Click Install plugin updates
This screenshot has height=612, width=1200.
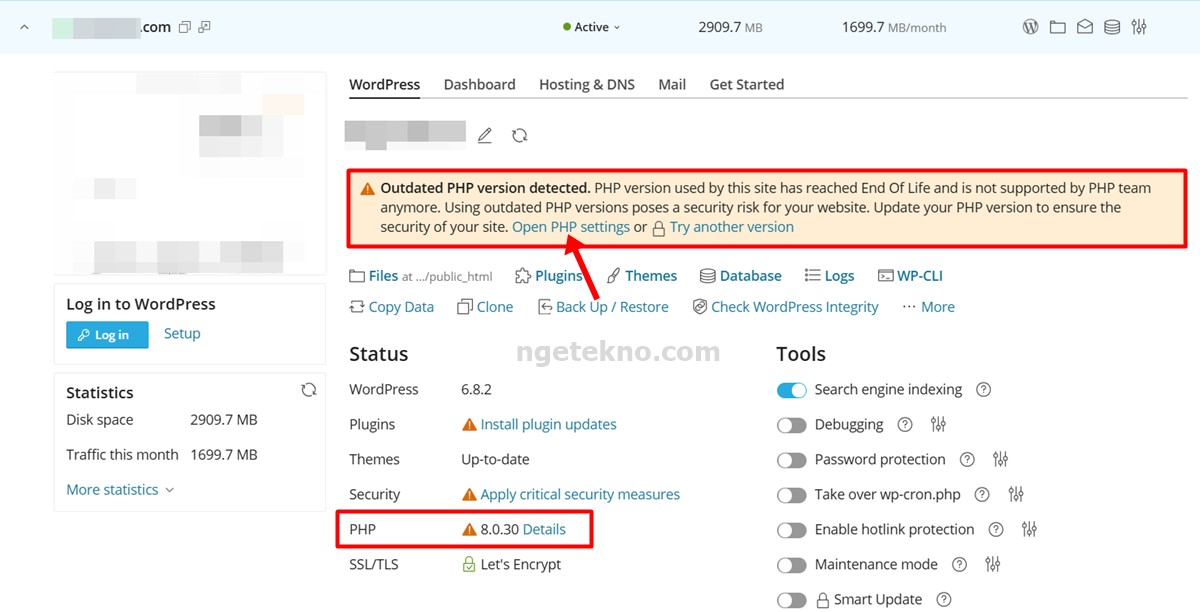(x=548, y=425)
